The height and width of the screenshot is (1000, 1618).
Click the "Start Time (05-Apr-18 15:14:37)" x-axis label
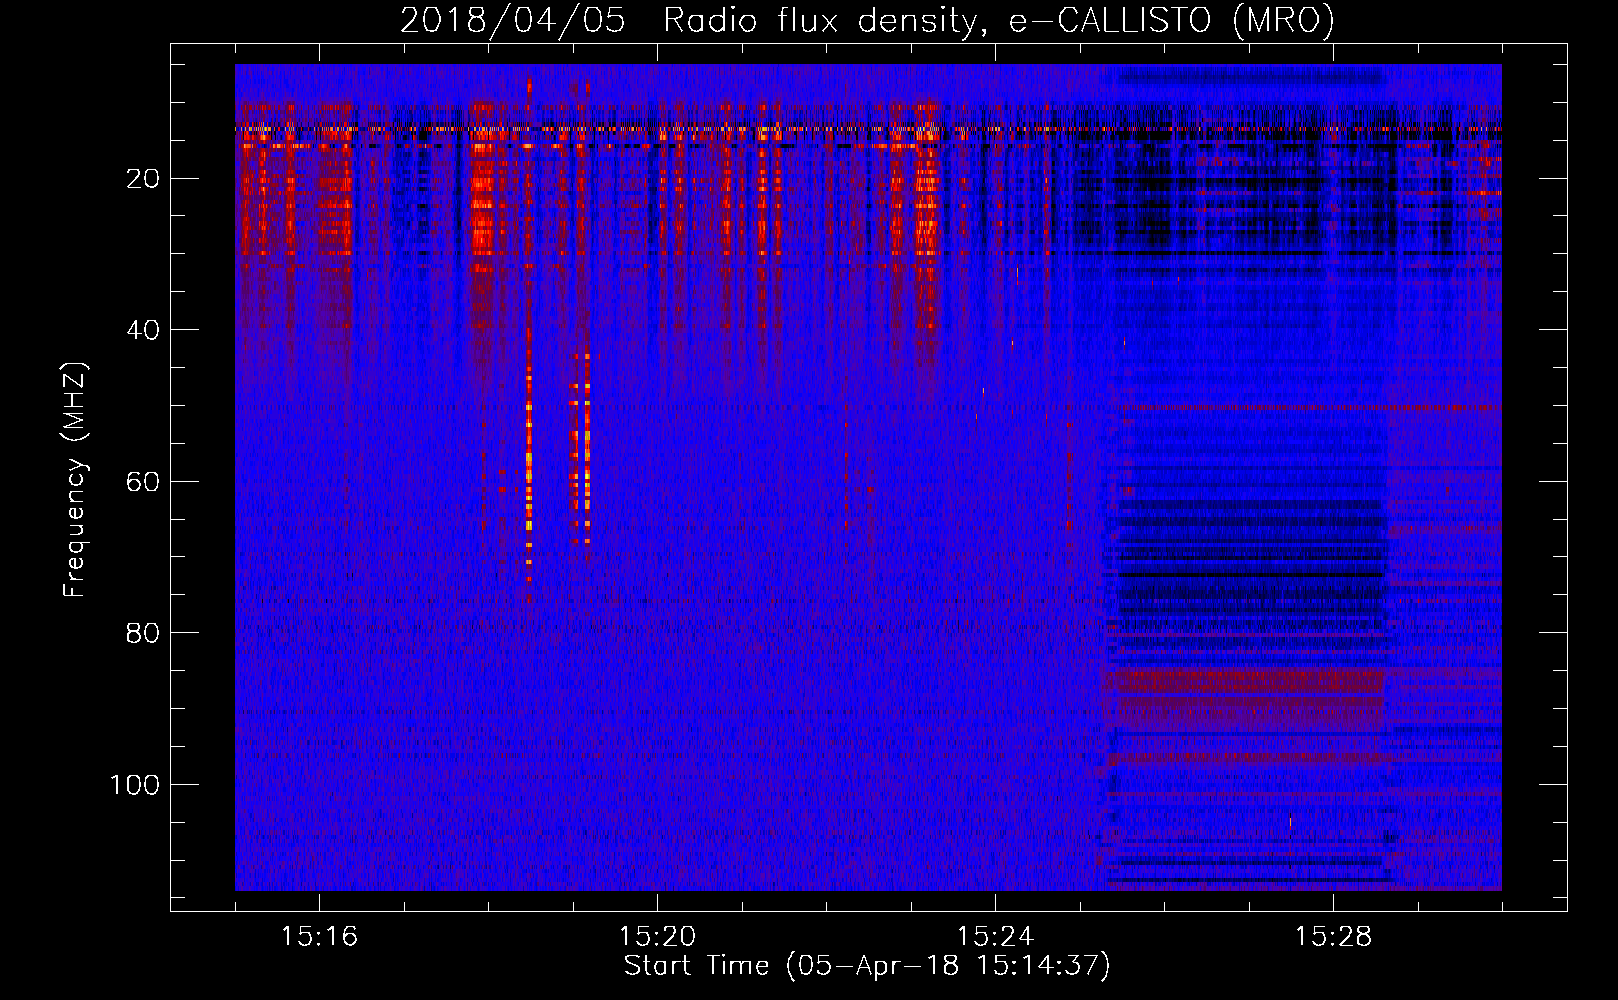(867, 965)
